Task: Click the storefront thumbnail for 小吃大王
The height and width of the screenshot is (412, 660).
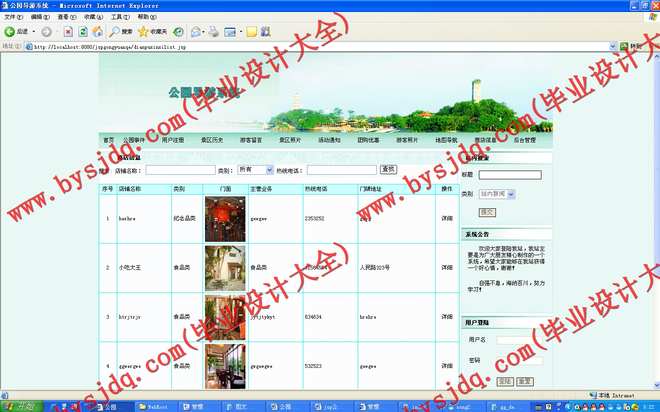Action: (224, 267)
